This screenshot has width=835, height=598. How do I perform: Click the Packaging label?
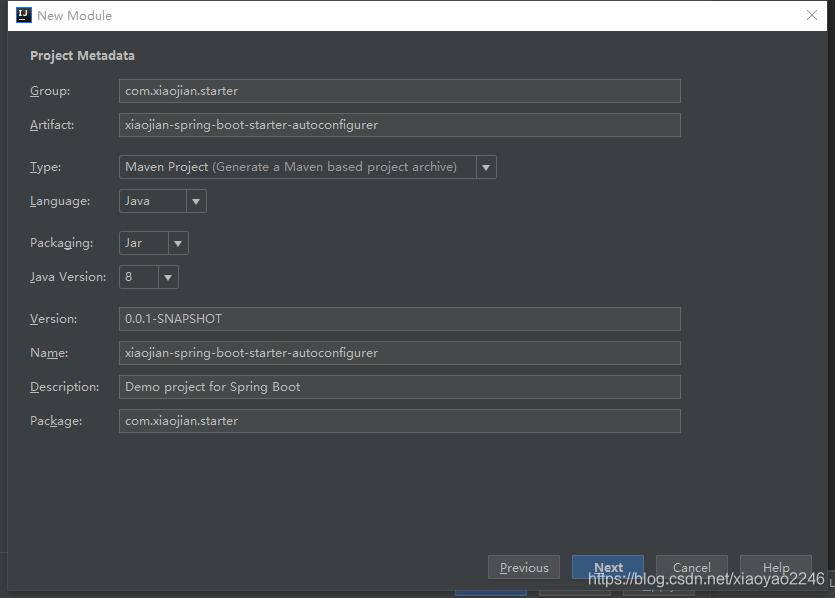click(62, 243)
